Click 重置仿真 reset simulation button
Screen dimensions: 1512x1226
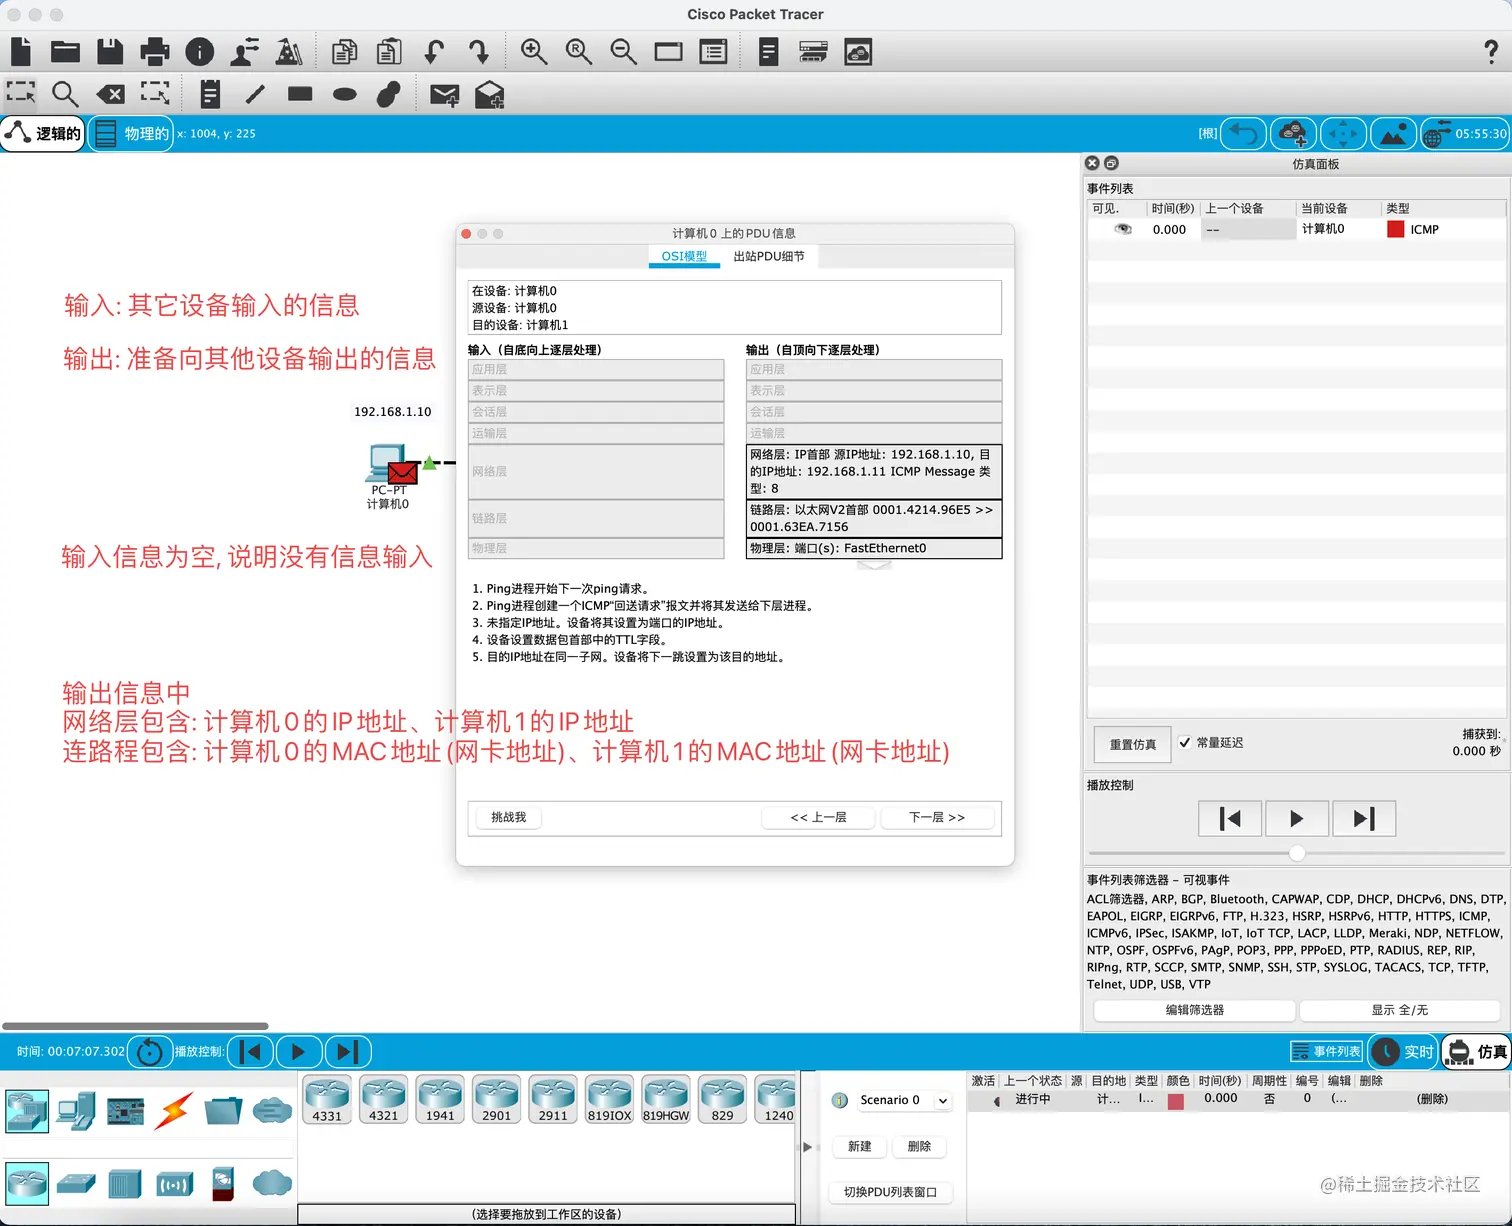coord(1132,744)
